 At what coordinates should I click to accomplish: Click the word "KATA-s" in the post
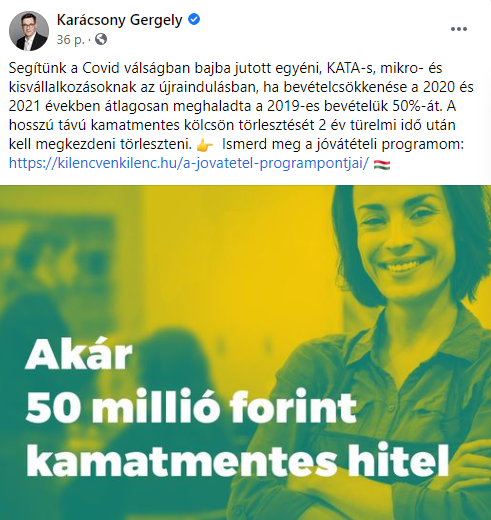click(x=350, y=68)
